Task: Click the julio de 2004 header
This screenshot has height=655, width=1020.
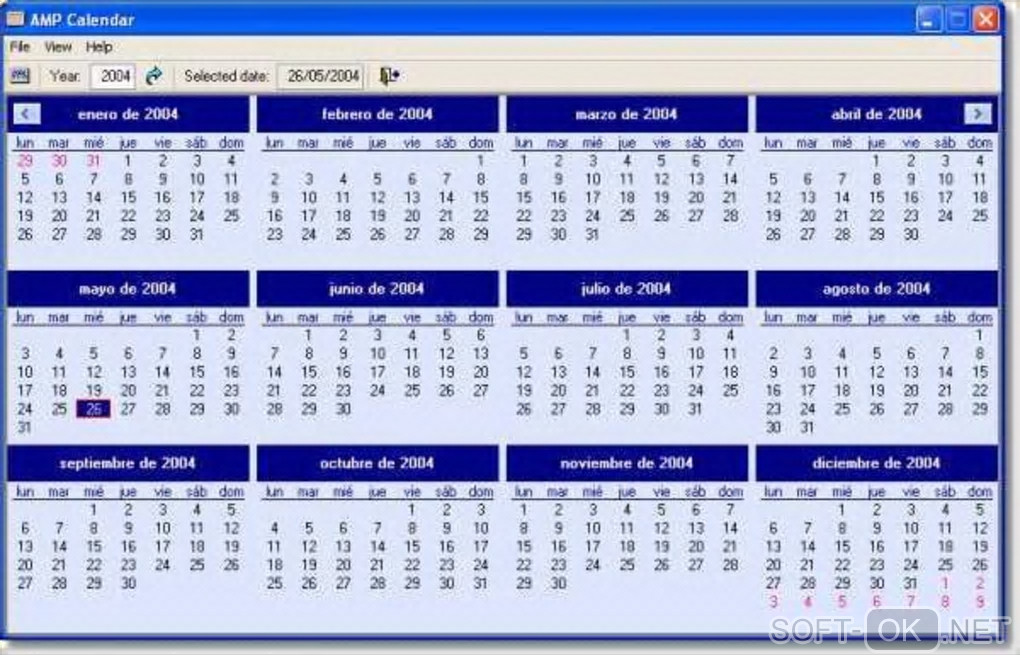Action: click(x=626, y=289)
